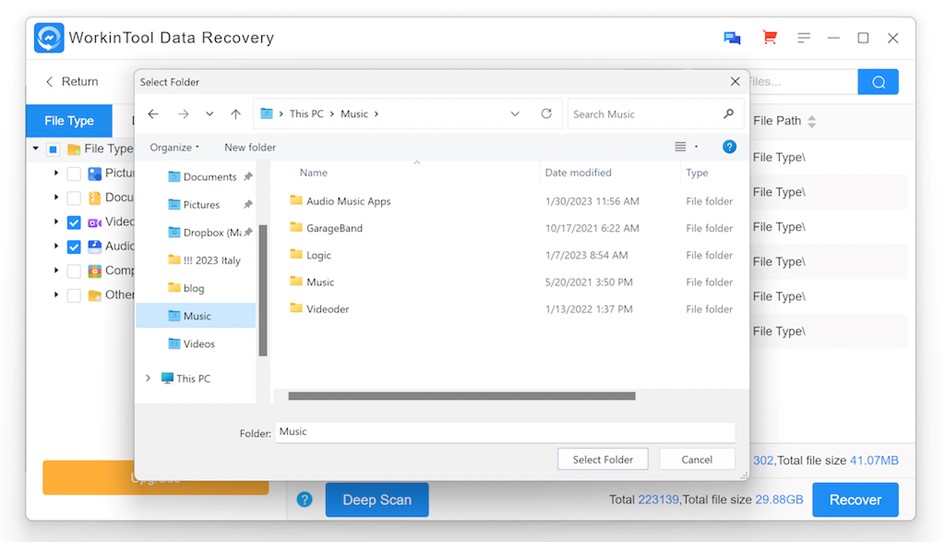Image resolution: width=945 pixels, height=542 pixels.
Task: Open dialog help blue question icon
Action: click(729, 147)
